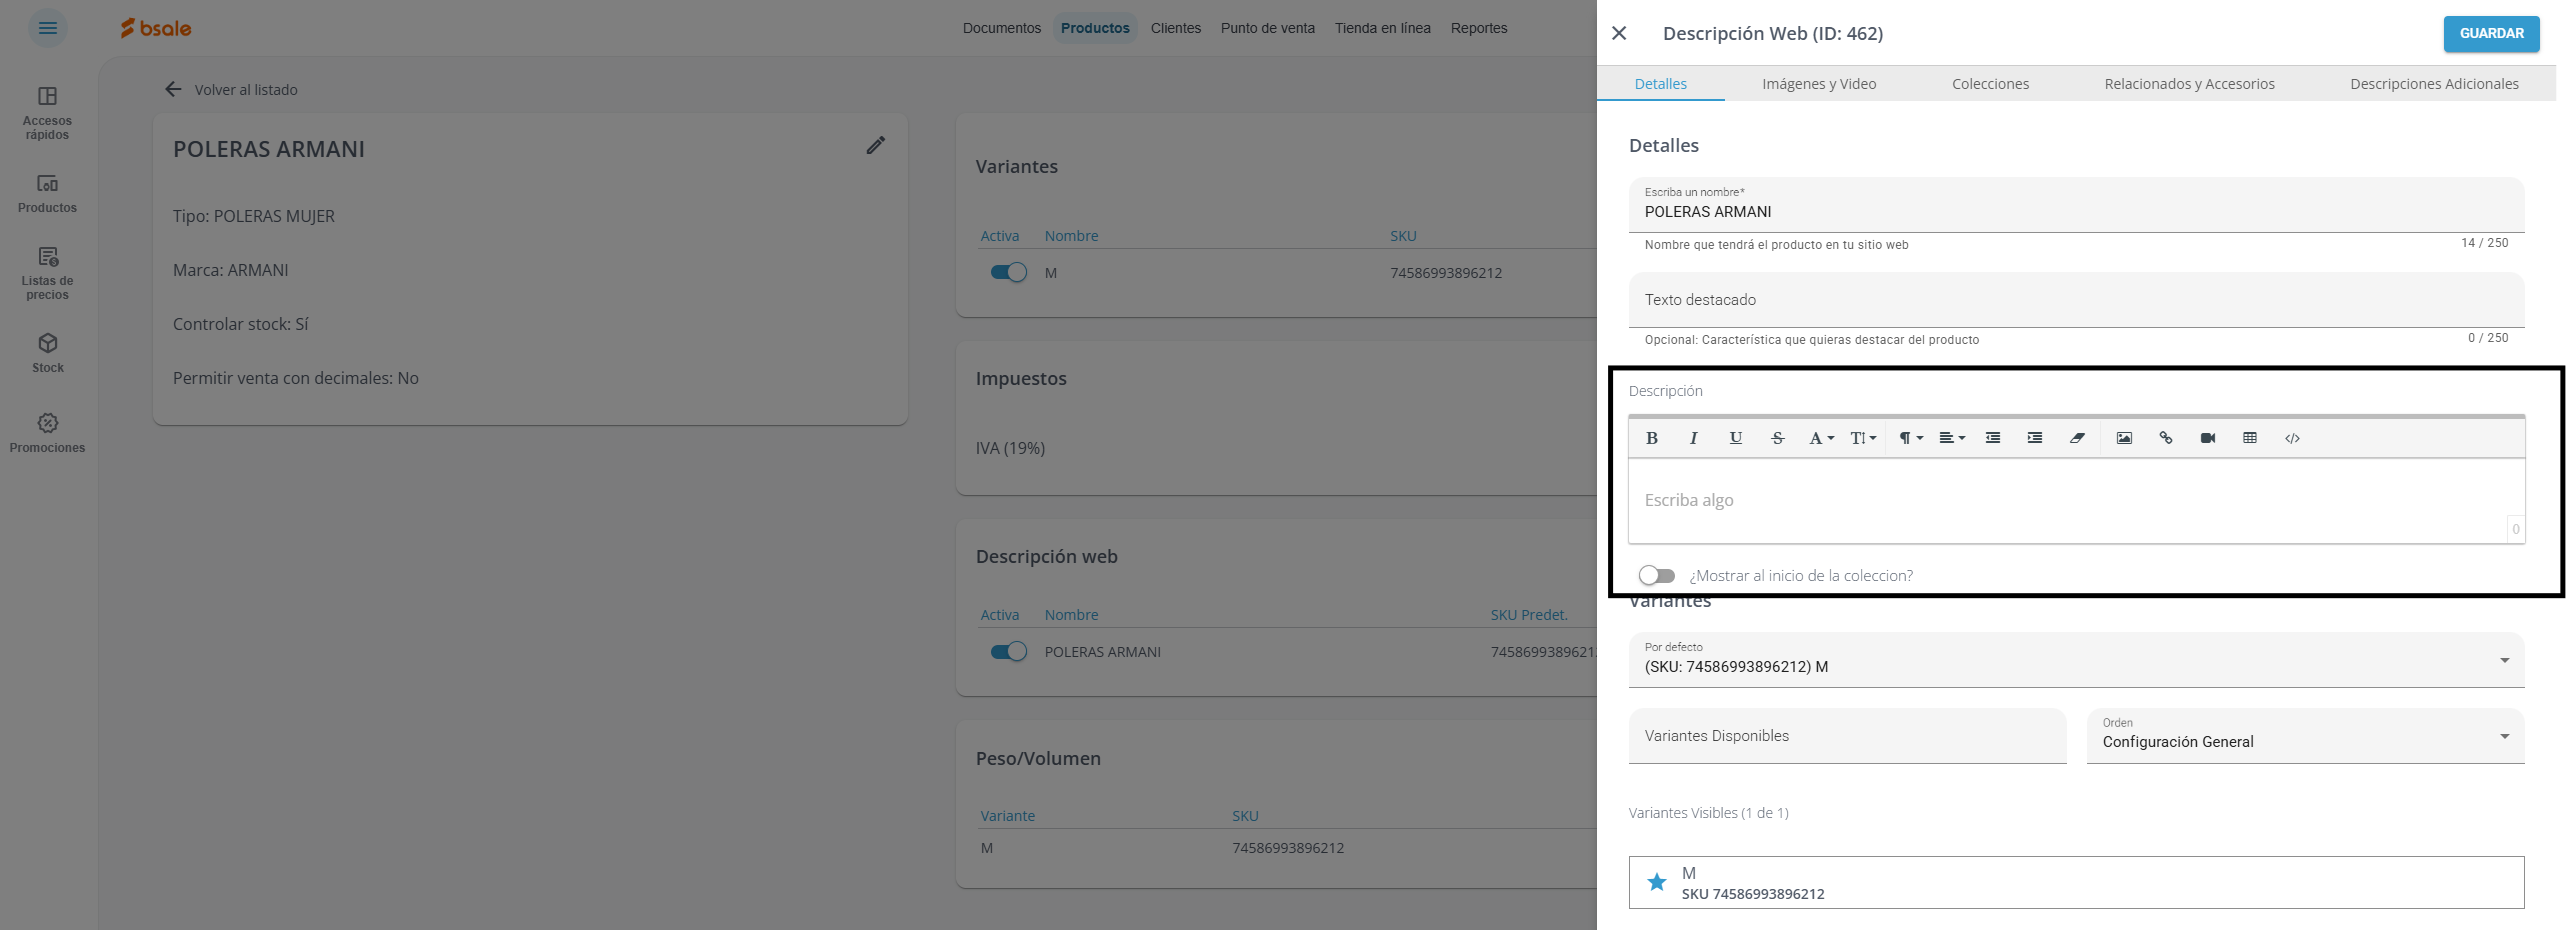Toggle POLERAS ARMANI web description active switch
This screenshot has height=930, width=2566.
(x=1008, y=651)
